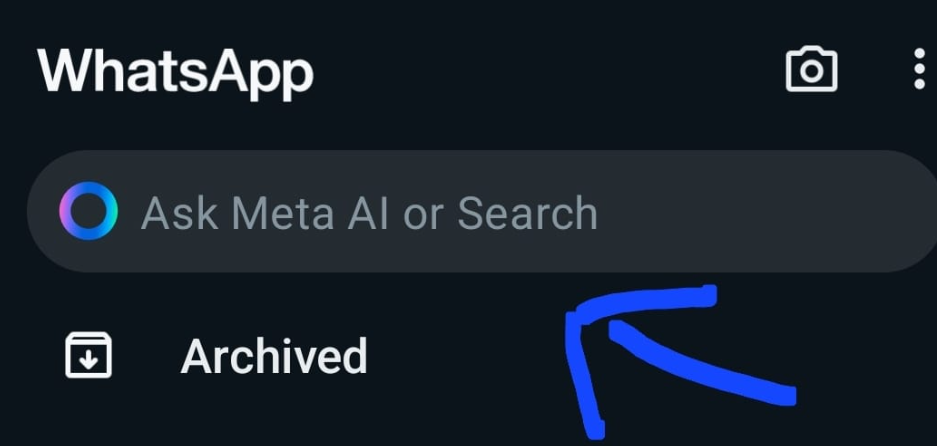Show the kebab menu options
Viewport: 937px width, 446px height.
(x=920, y=70)
